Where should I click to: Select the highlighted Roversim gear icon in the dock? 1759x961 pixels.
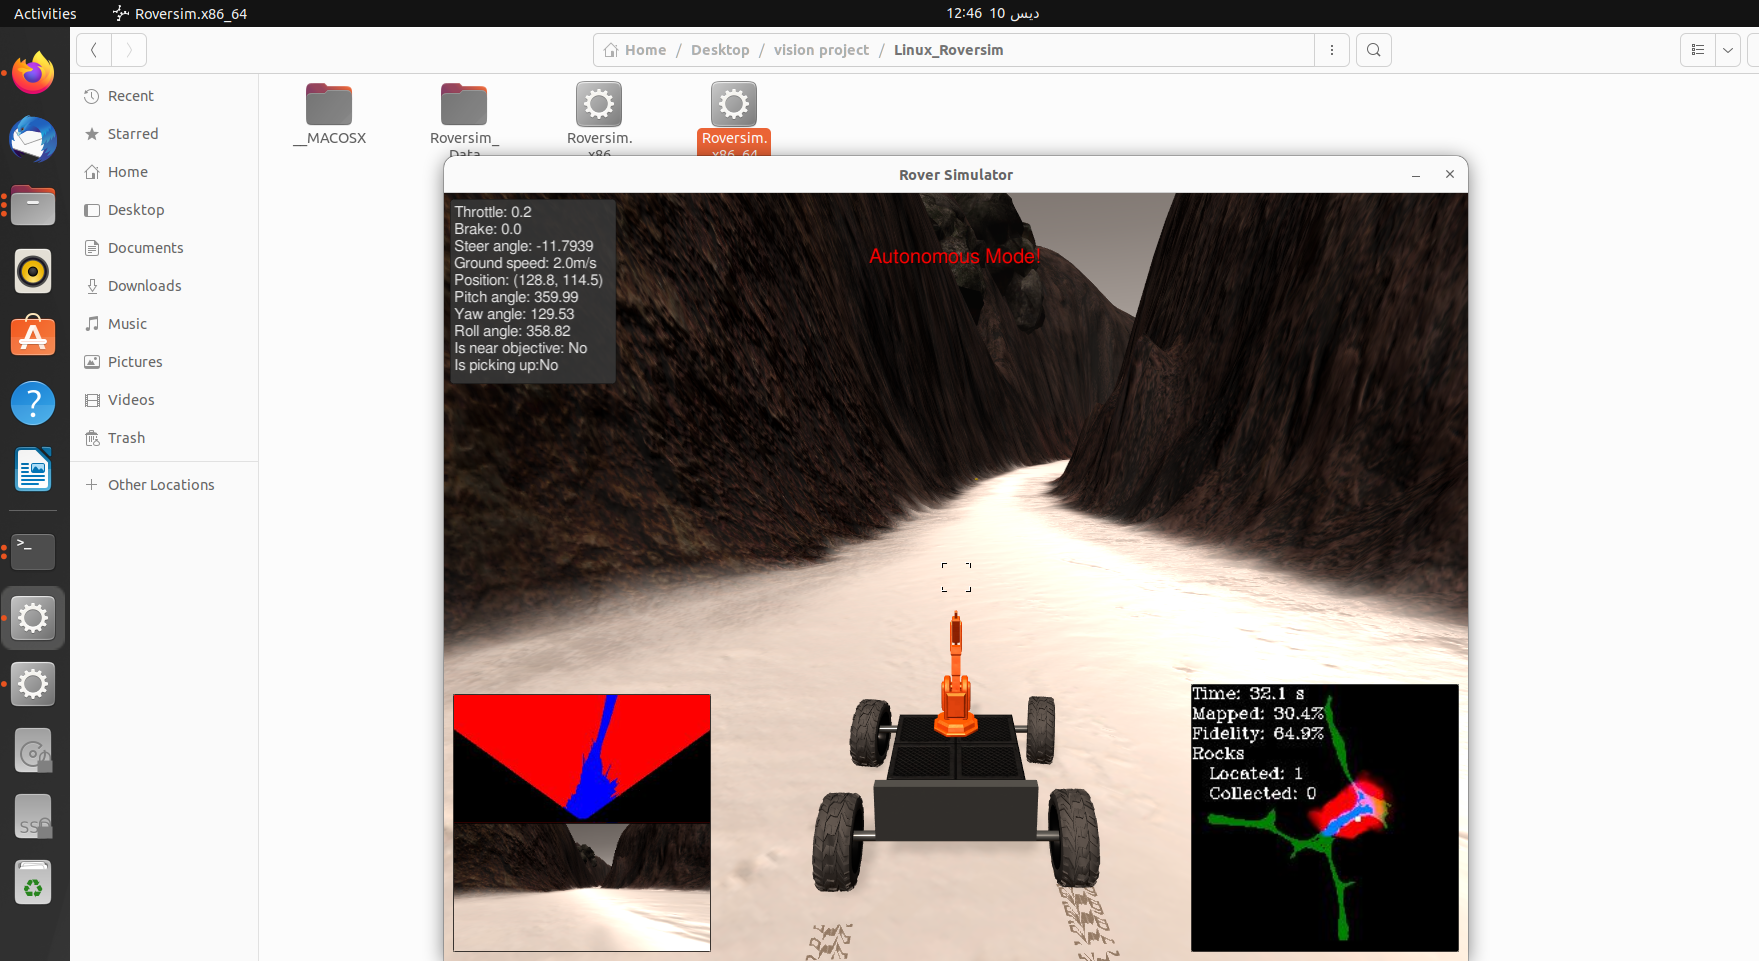tap(33, 618)
